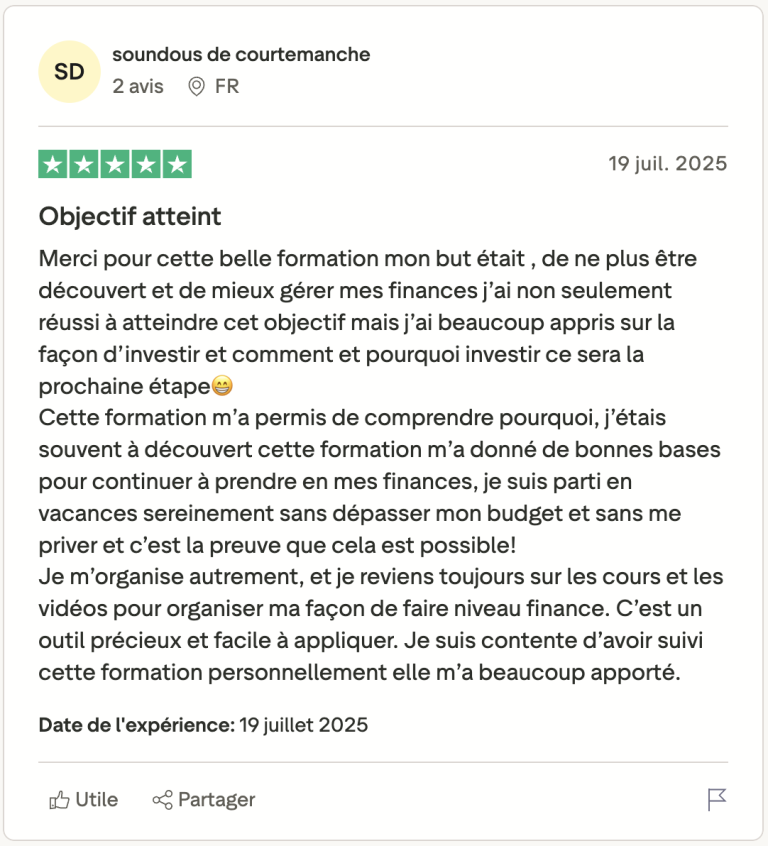Report the review with the flag icon
The width and height of the screenshot is (768, 846).
(x=716, y=799)
